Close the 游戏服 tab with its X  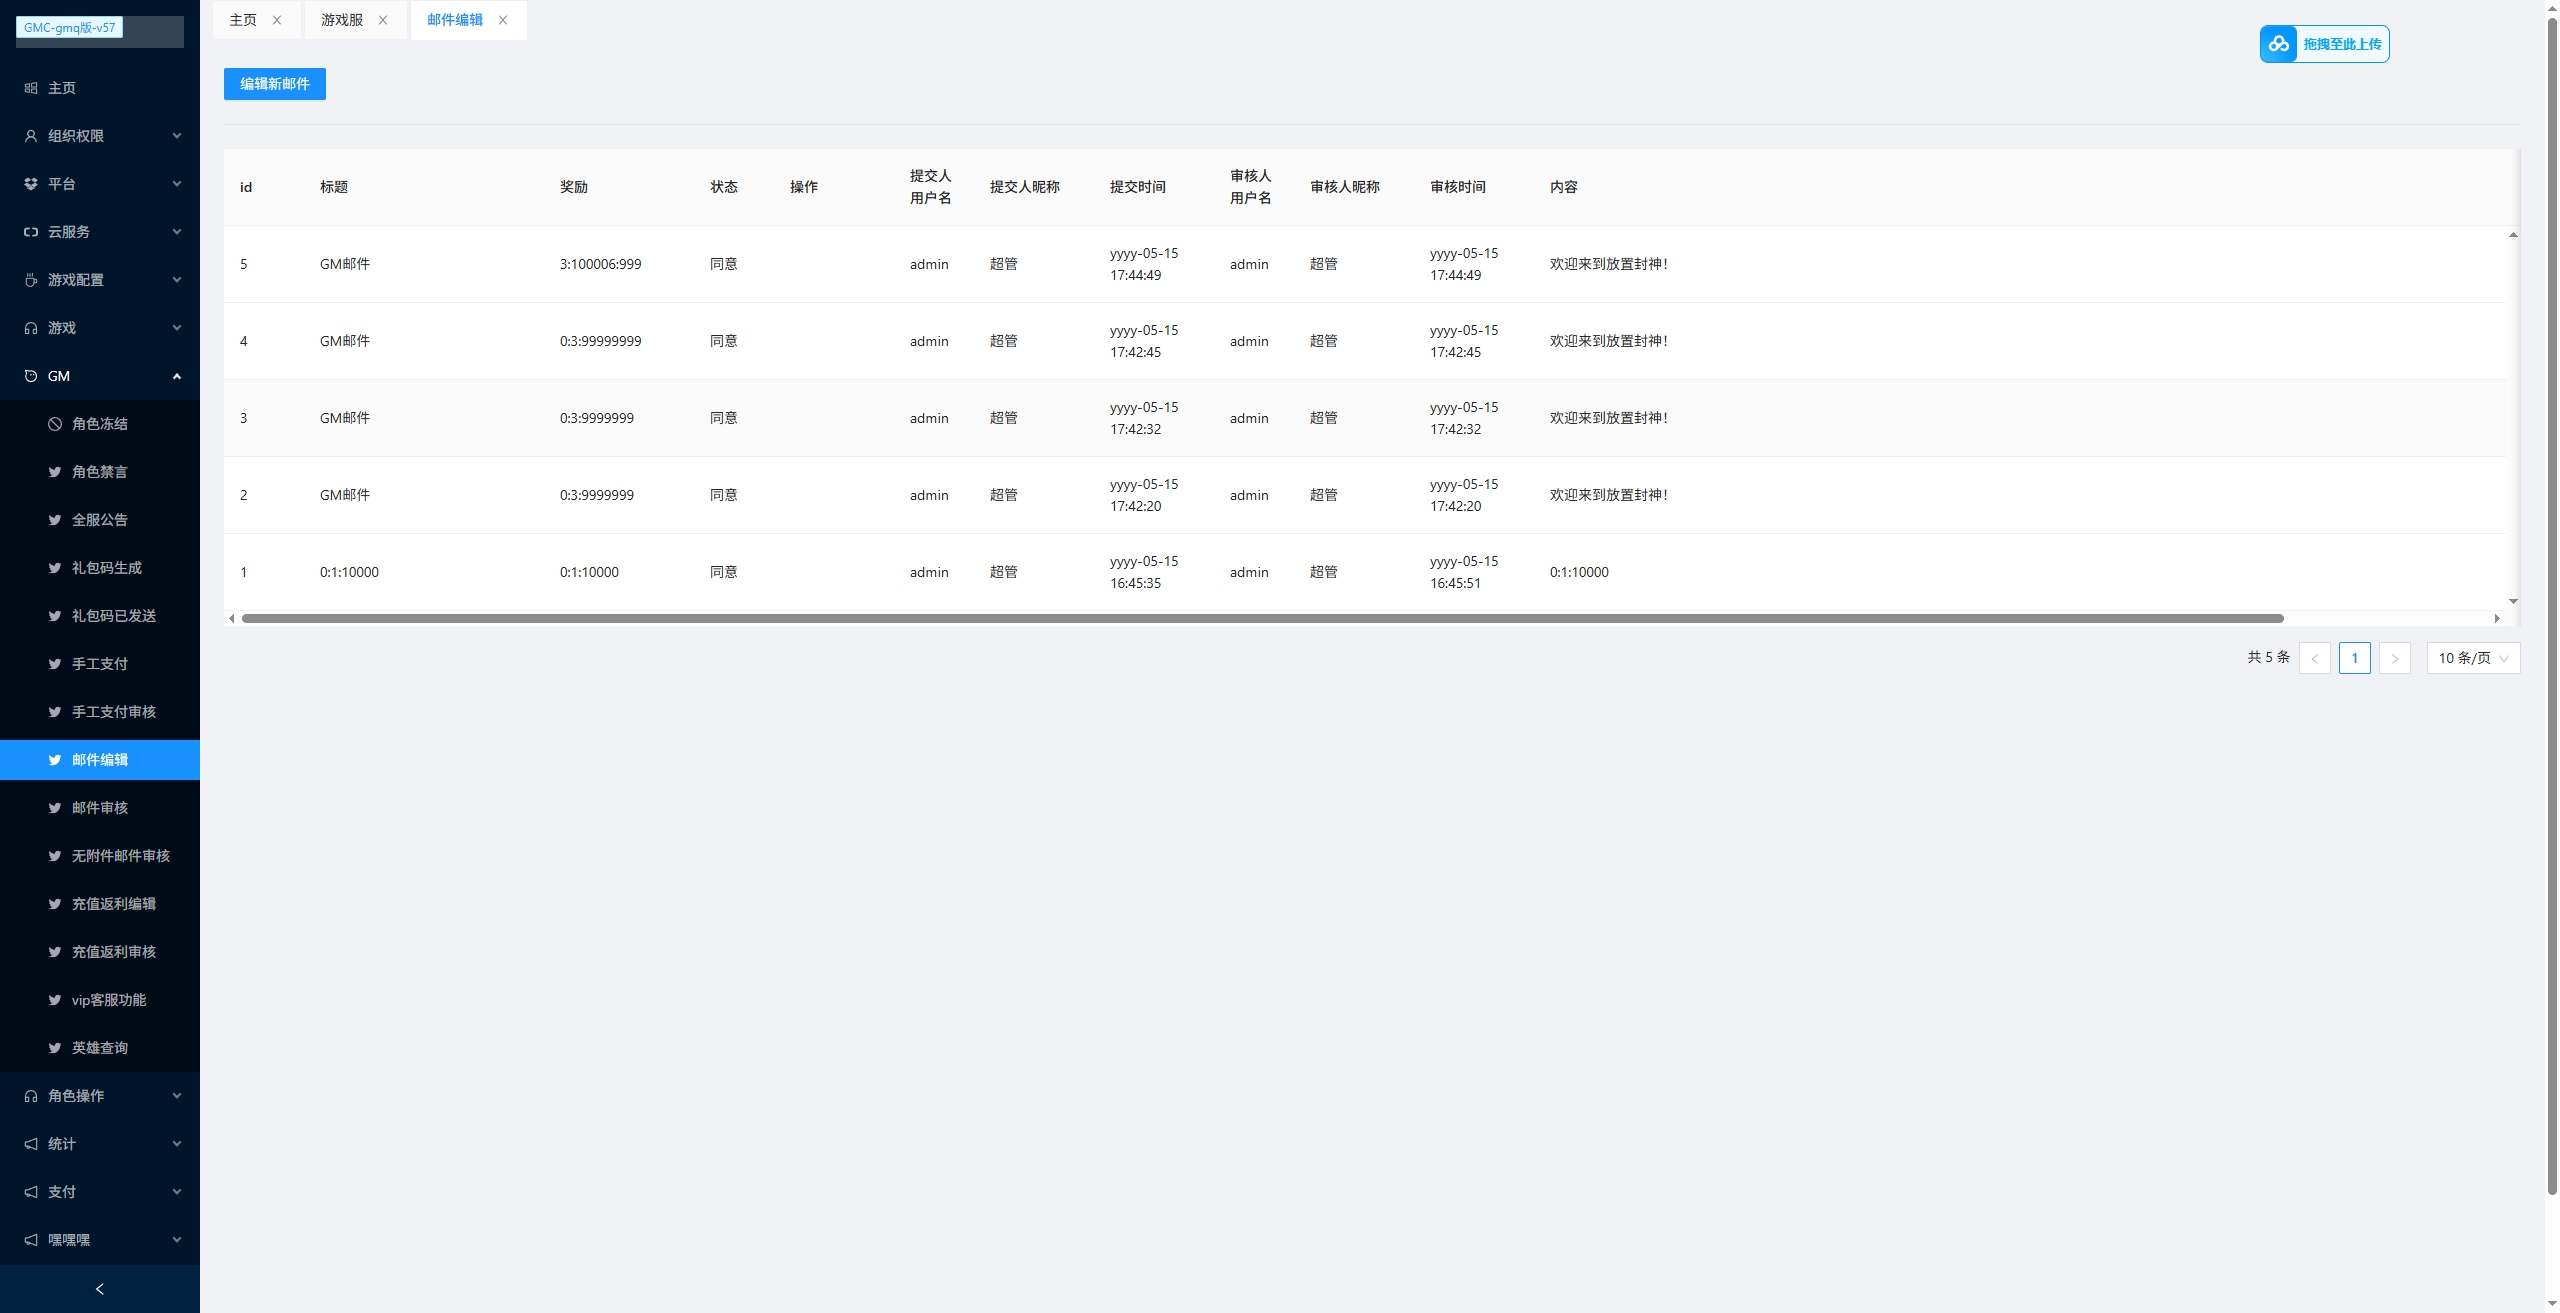pos(383,20)
